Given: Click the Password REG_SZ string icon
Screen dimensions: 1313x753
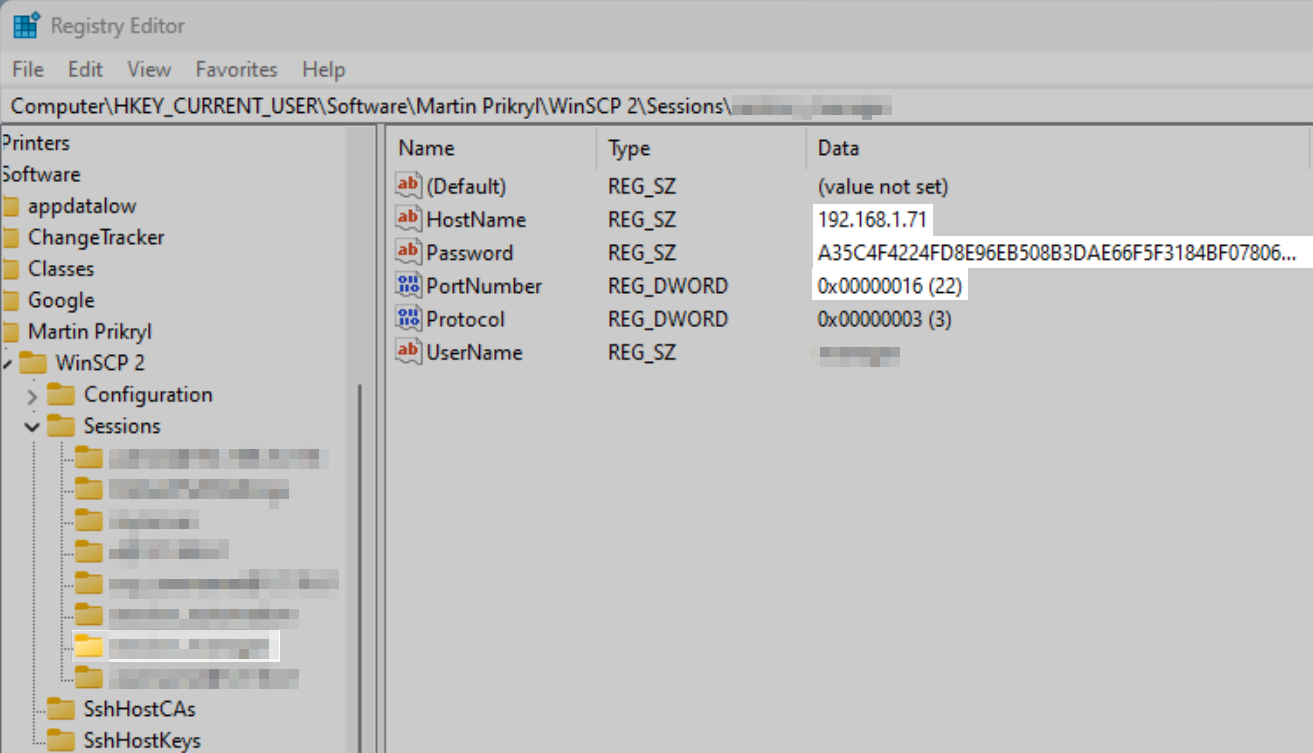Looking at the screenshot, I should pyautogui.click(x=408, y=252).
